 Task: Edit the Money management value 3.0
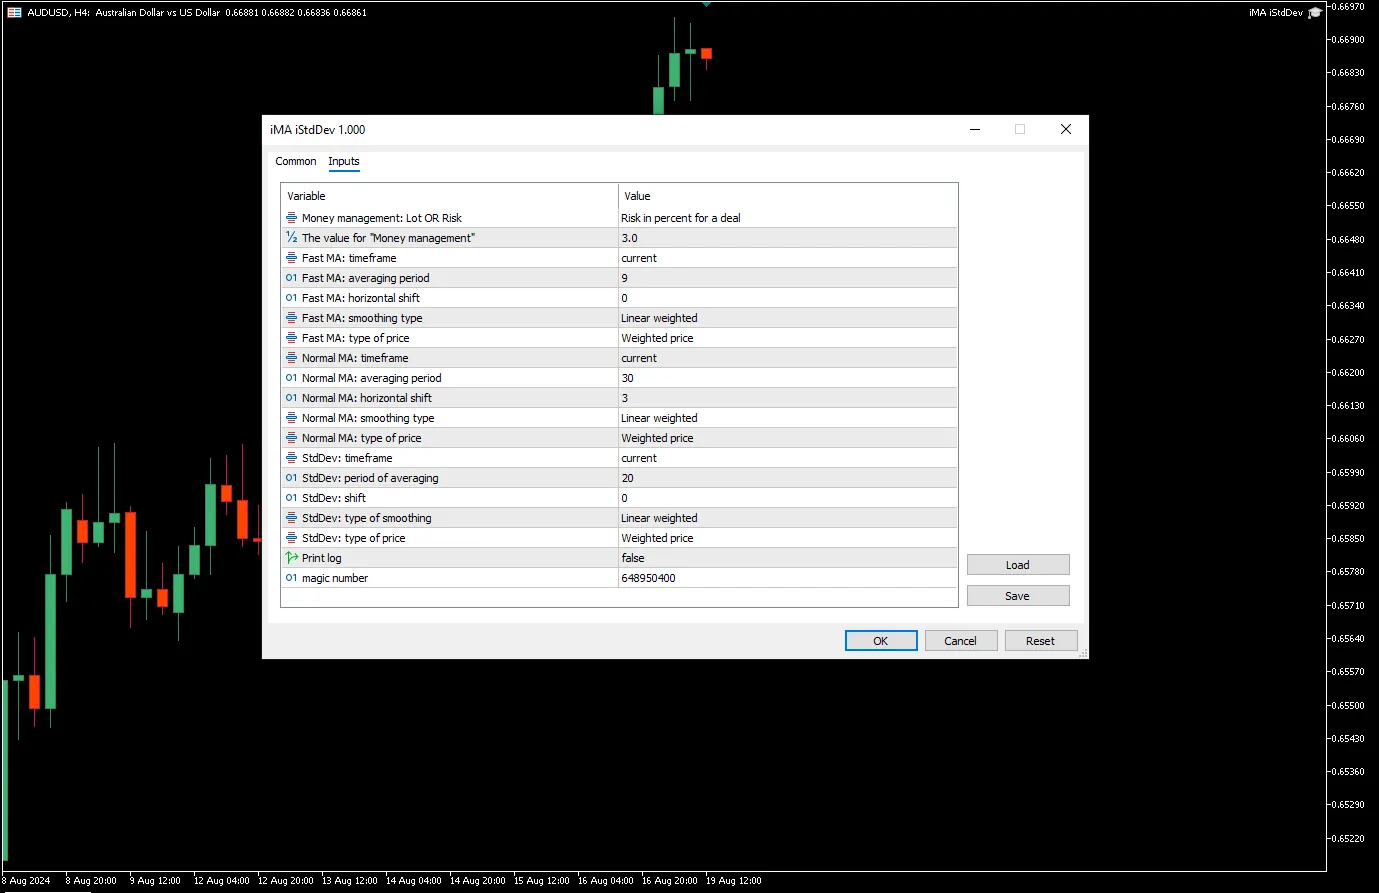788,238
